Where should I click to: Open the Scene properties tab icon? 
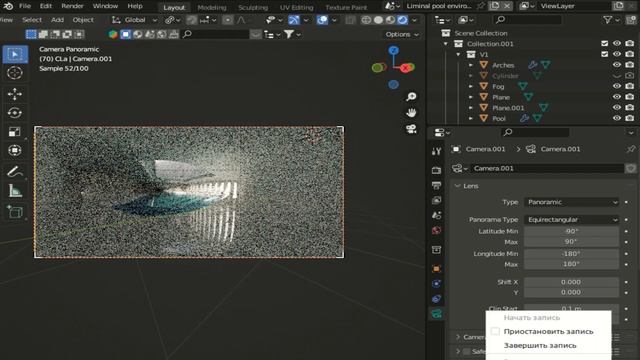pyautogui.click(x=436, y=216)
